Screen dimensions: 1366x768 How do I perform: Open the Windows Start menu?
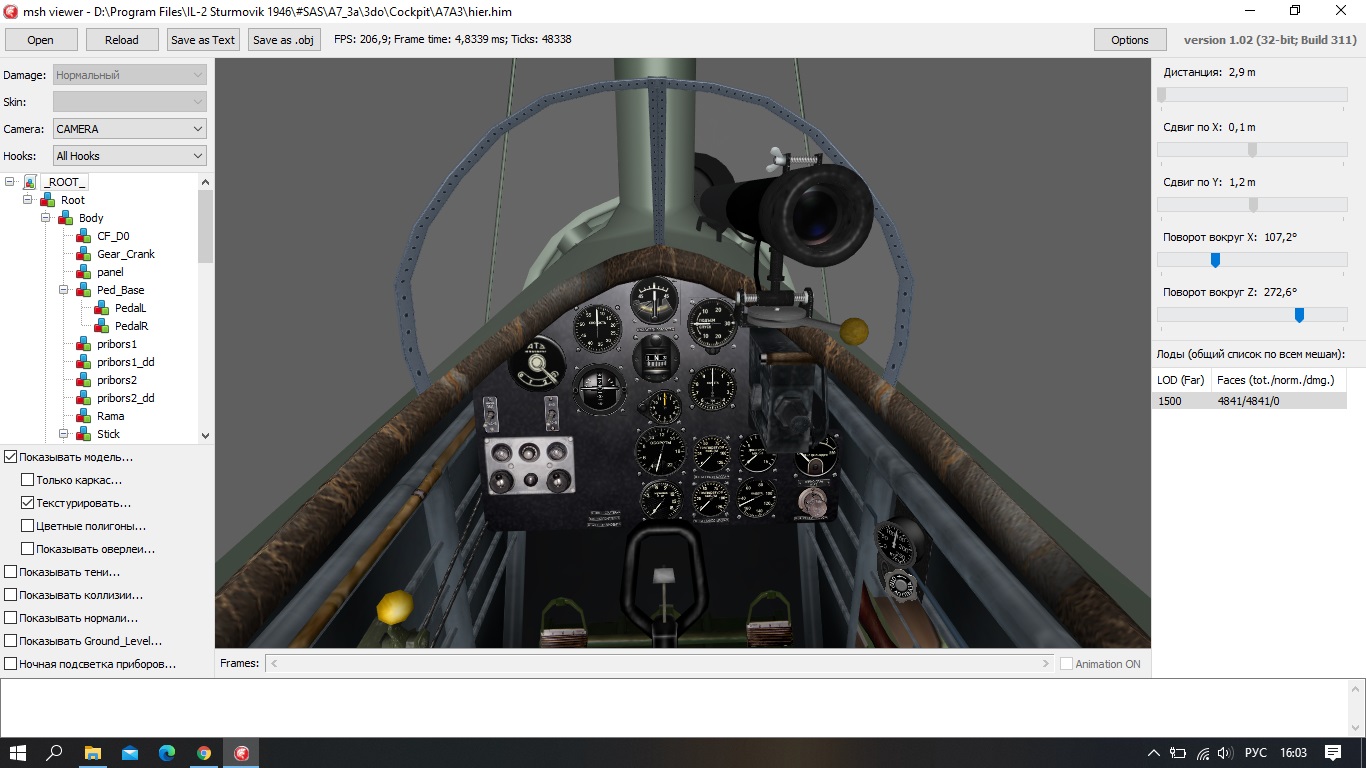tap(18, 753)
